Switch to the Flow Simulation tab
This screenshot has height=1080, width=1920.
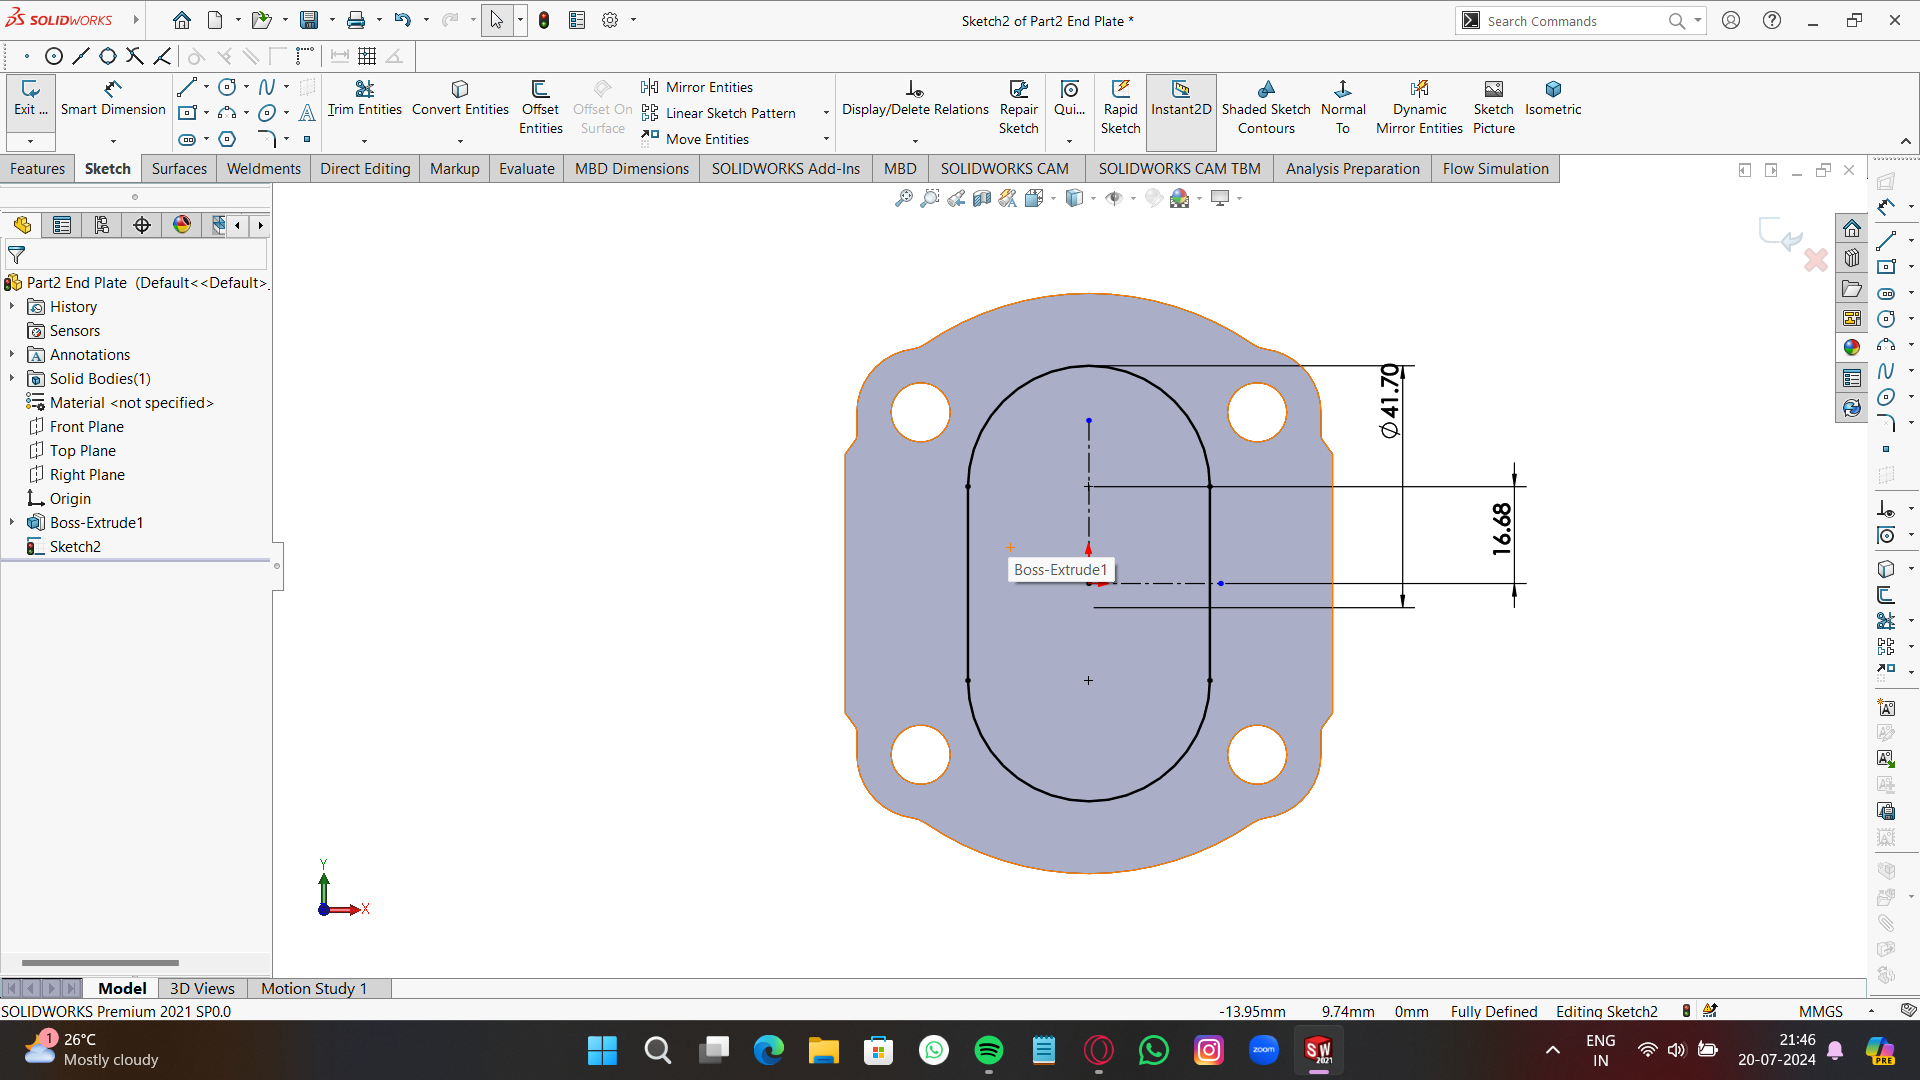pos(1495,168)
